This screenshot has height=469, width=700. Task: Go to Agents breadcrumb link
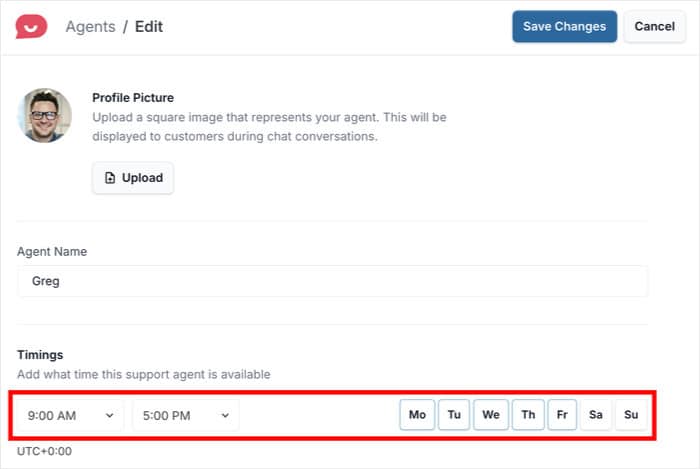[x=90, y=27]
